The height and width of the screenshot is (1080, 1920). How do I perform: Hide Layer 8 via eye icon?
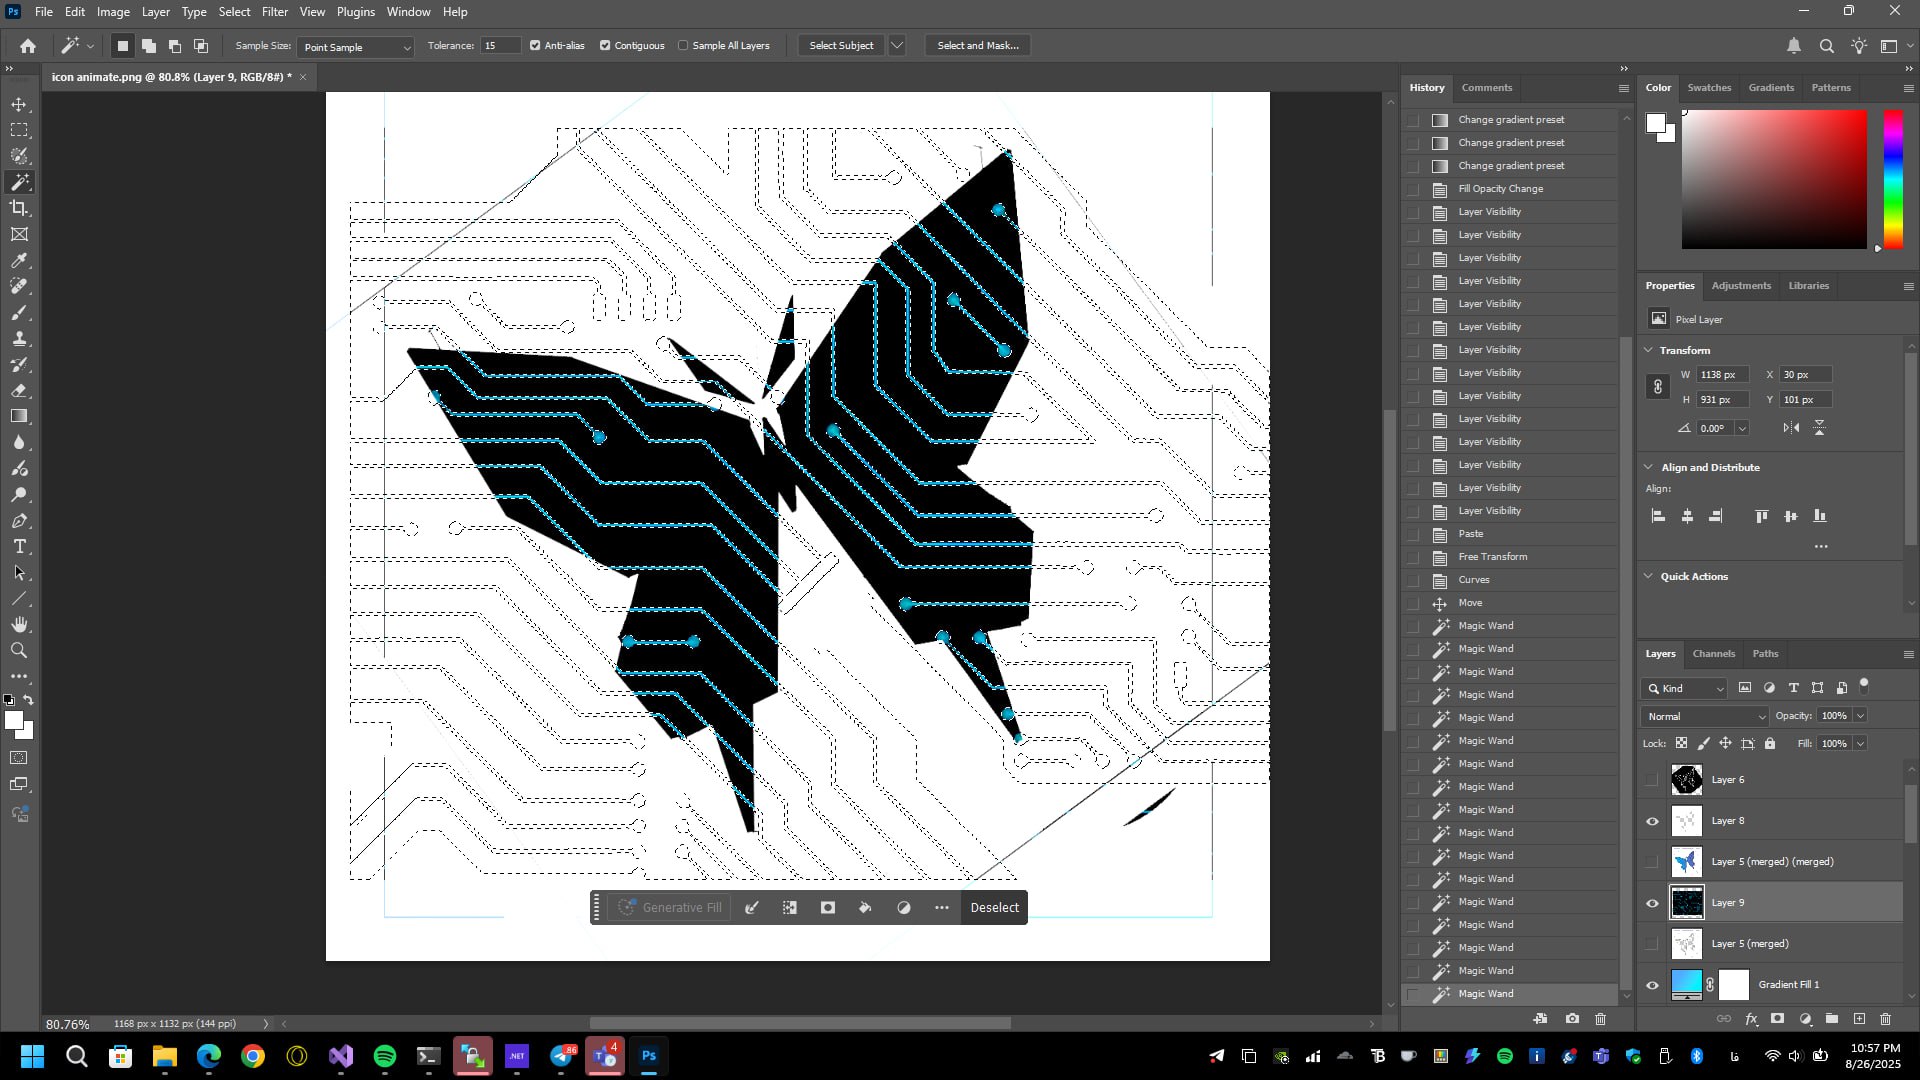point(1652,821)
